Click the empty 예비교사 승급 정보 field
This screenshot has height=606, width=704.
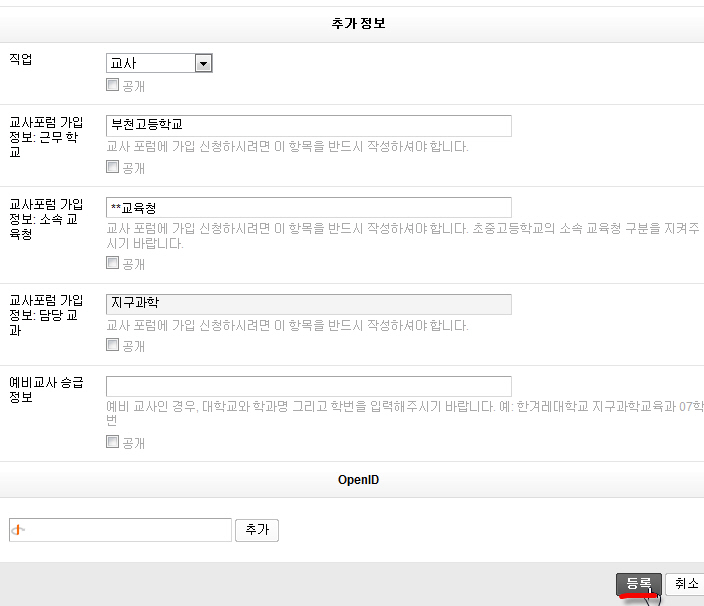click(x=308, y=386)
